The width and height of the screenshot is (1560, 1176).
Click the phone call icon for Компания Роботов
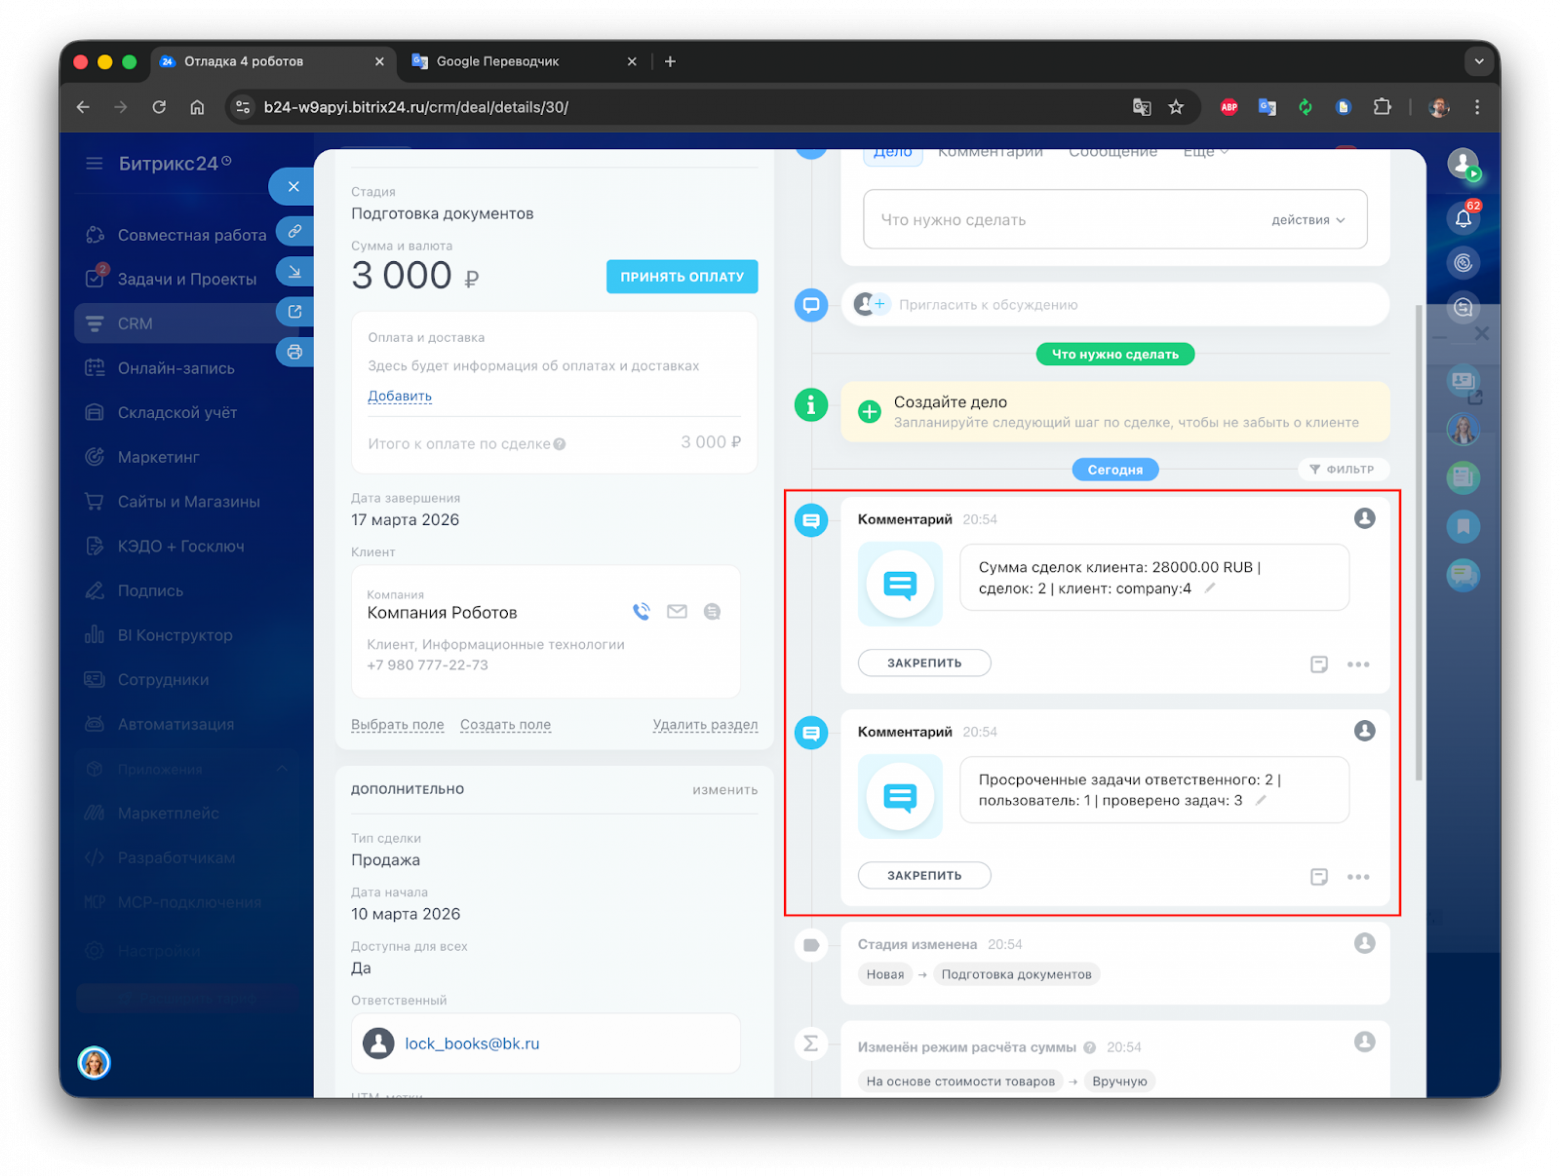(x=641, y=612)
